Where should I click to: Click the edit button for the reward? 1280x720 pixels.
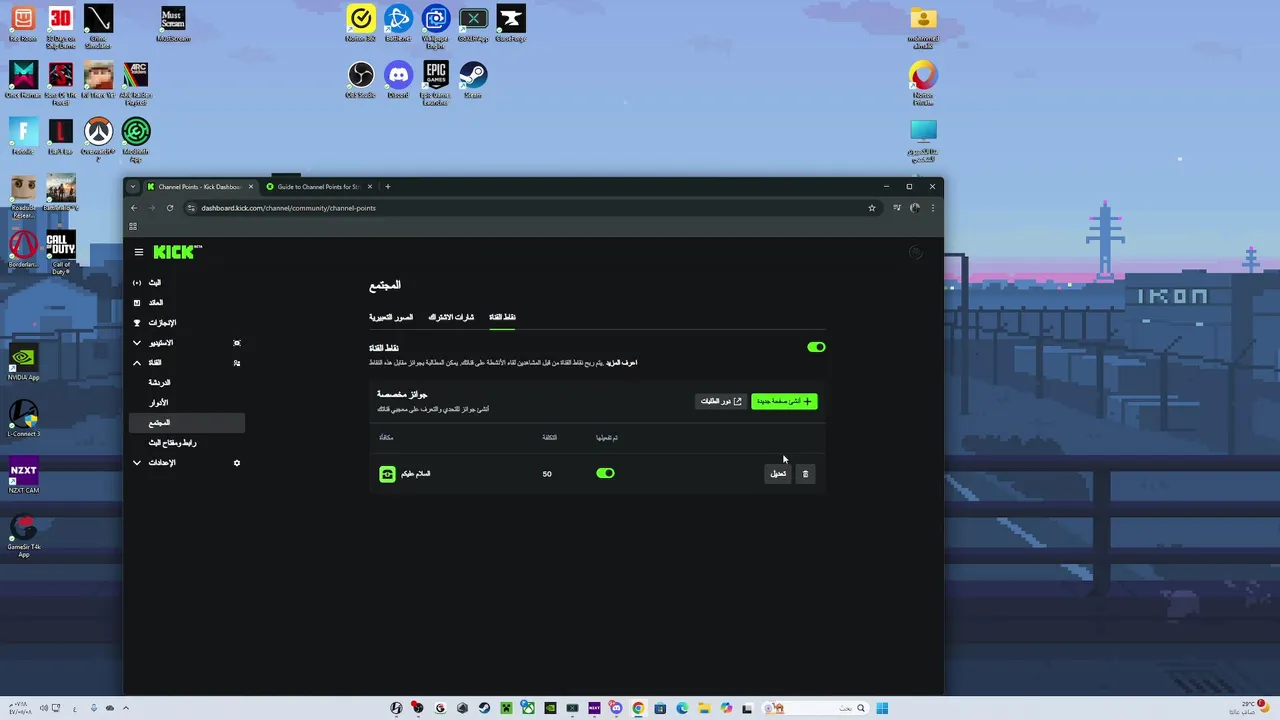pyautogui.click(x=778, y=474)
